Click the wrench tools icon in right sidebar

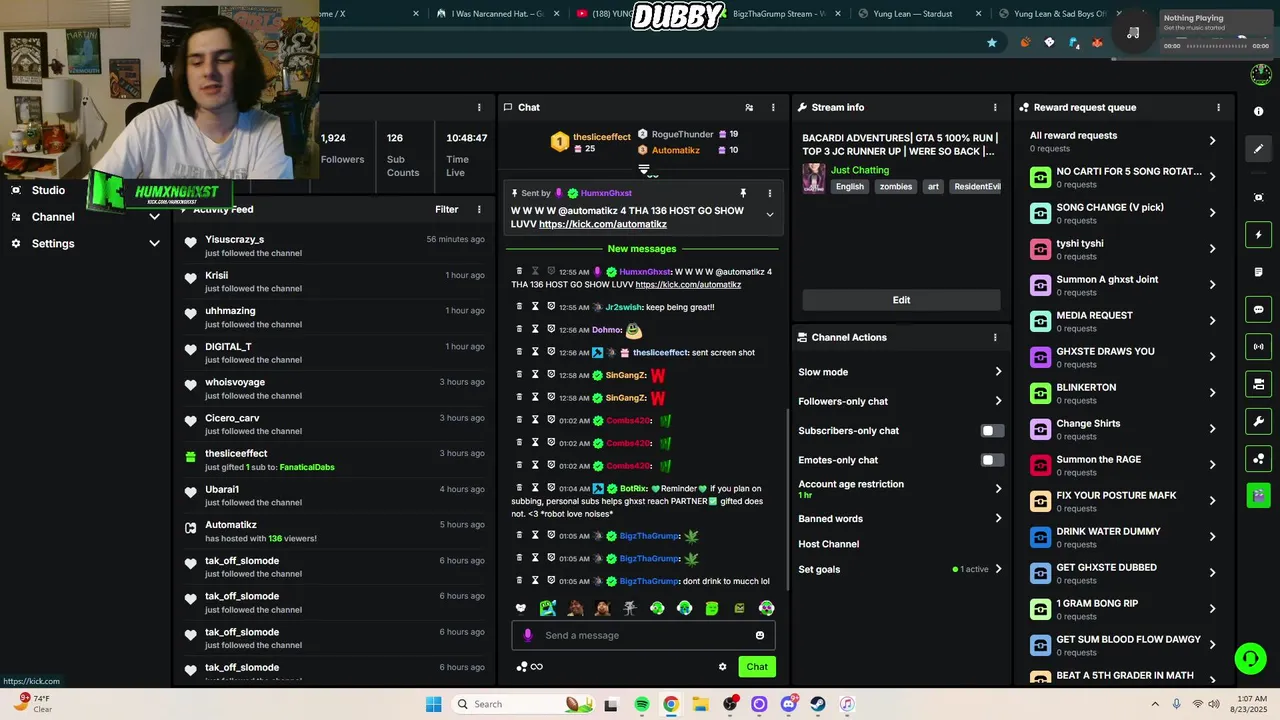pyautogui.click(x=1259, y=420)
